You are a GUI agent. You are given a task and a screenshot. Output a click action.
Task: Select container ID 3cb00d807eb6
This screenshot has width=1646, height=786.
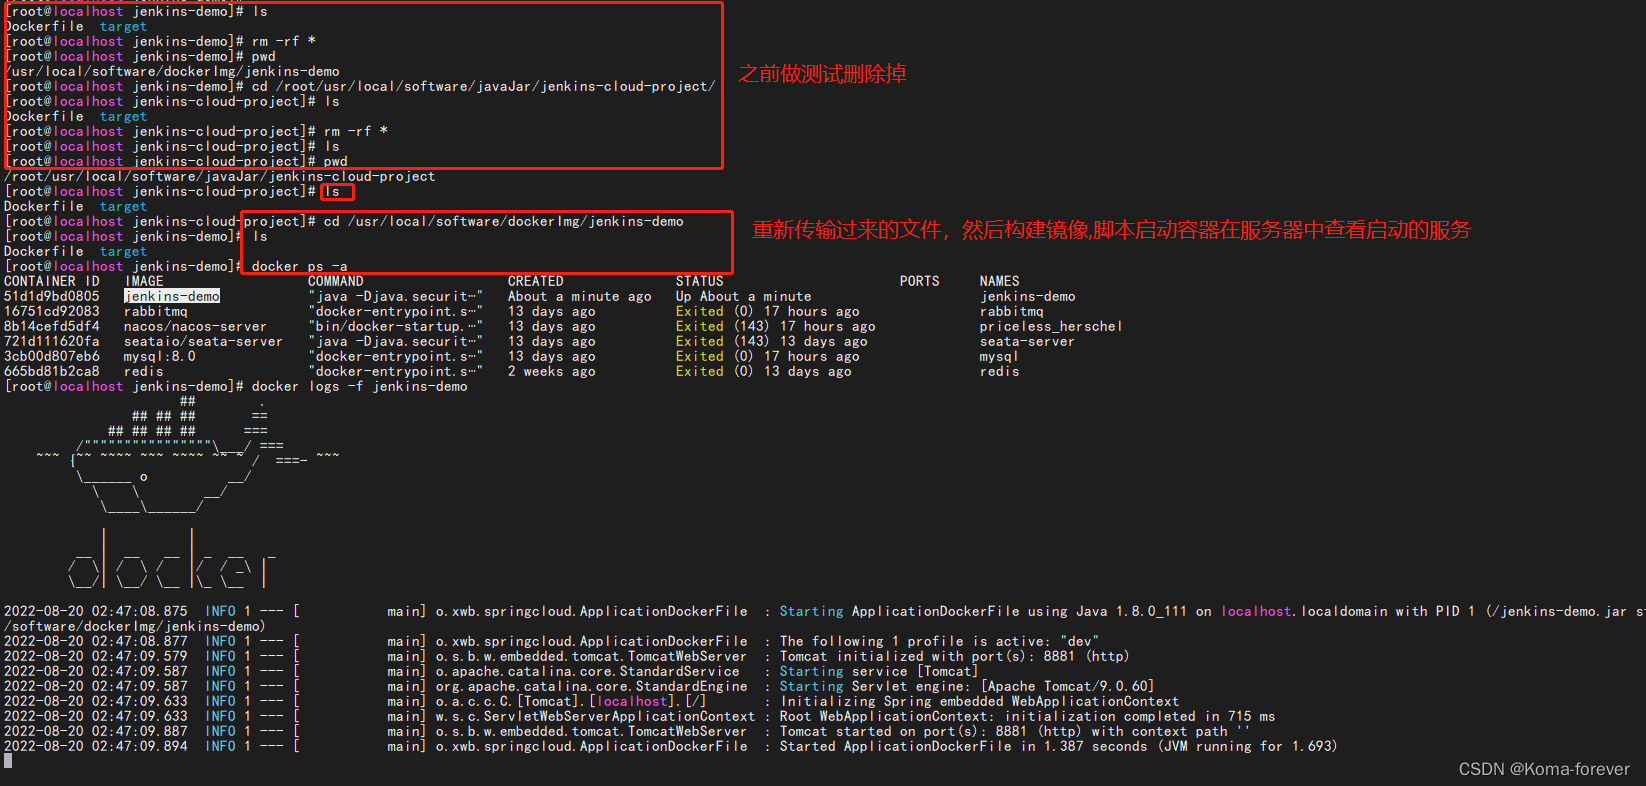[52, 356]
